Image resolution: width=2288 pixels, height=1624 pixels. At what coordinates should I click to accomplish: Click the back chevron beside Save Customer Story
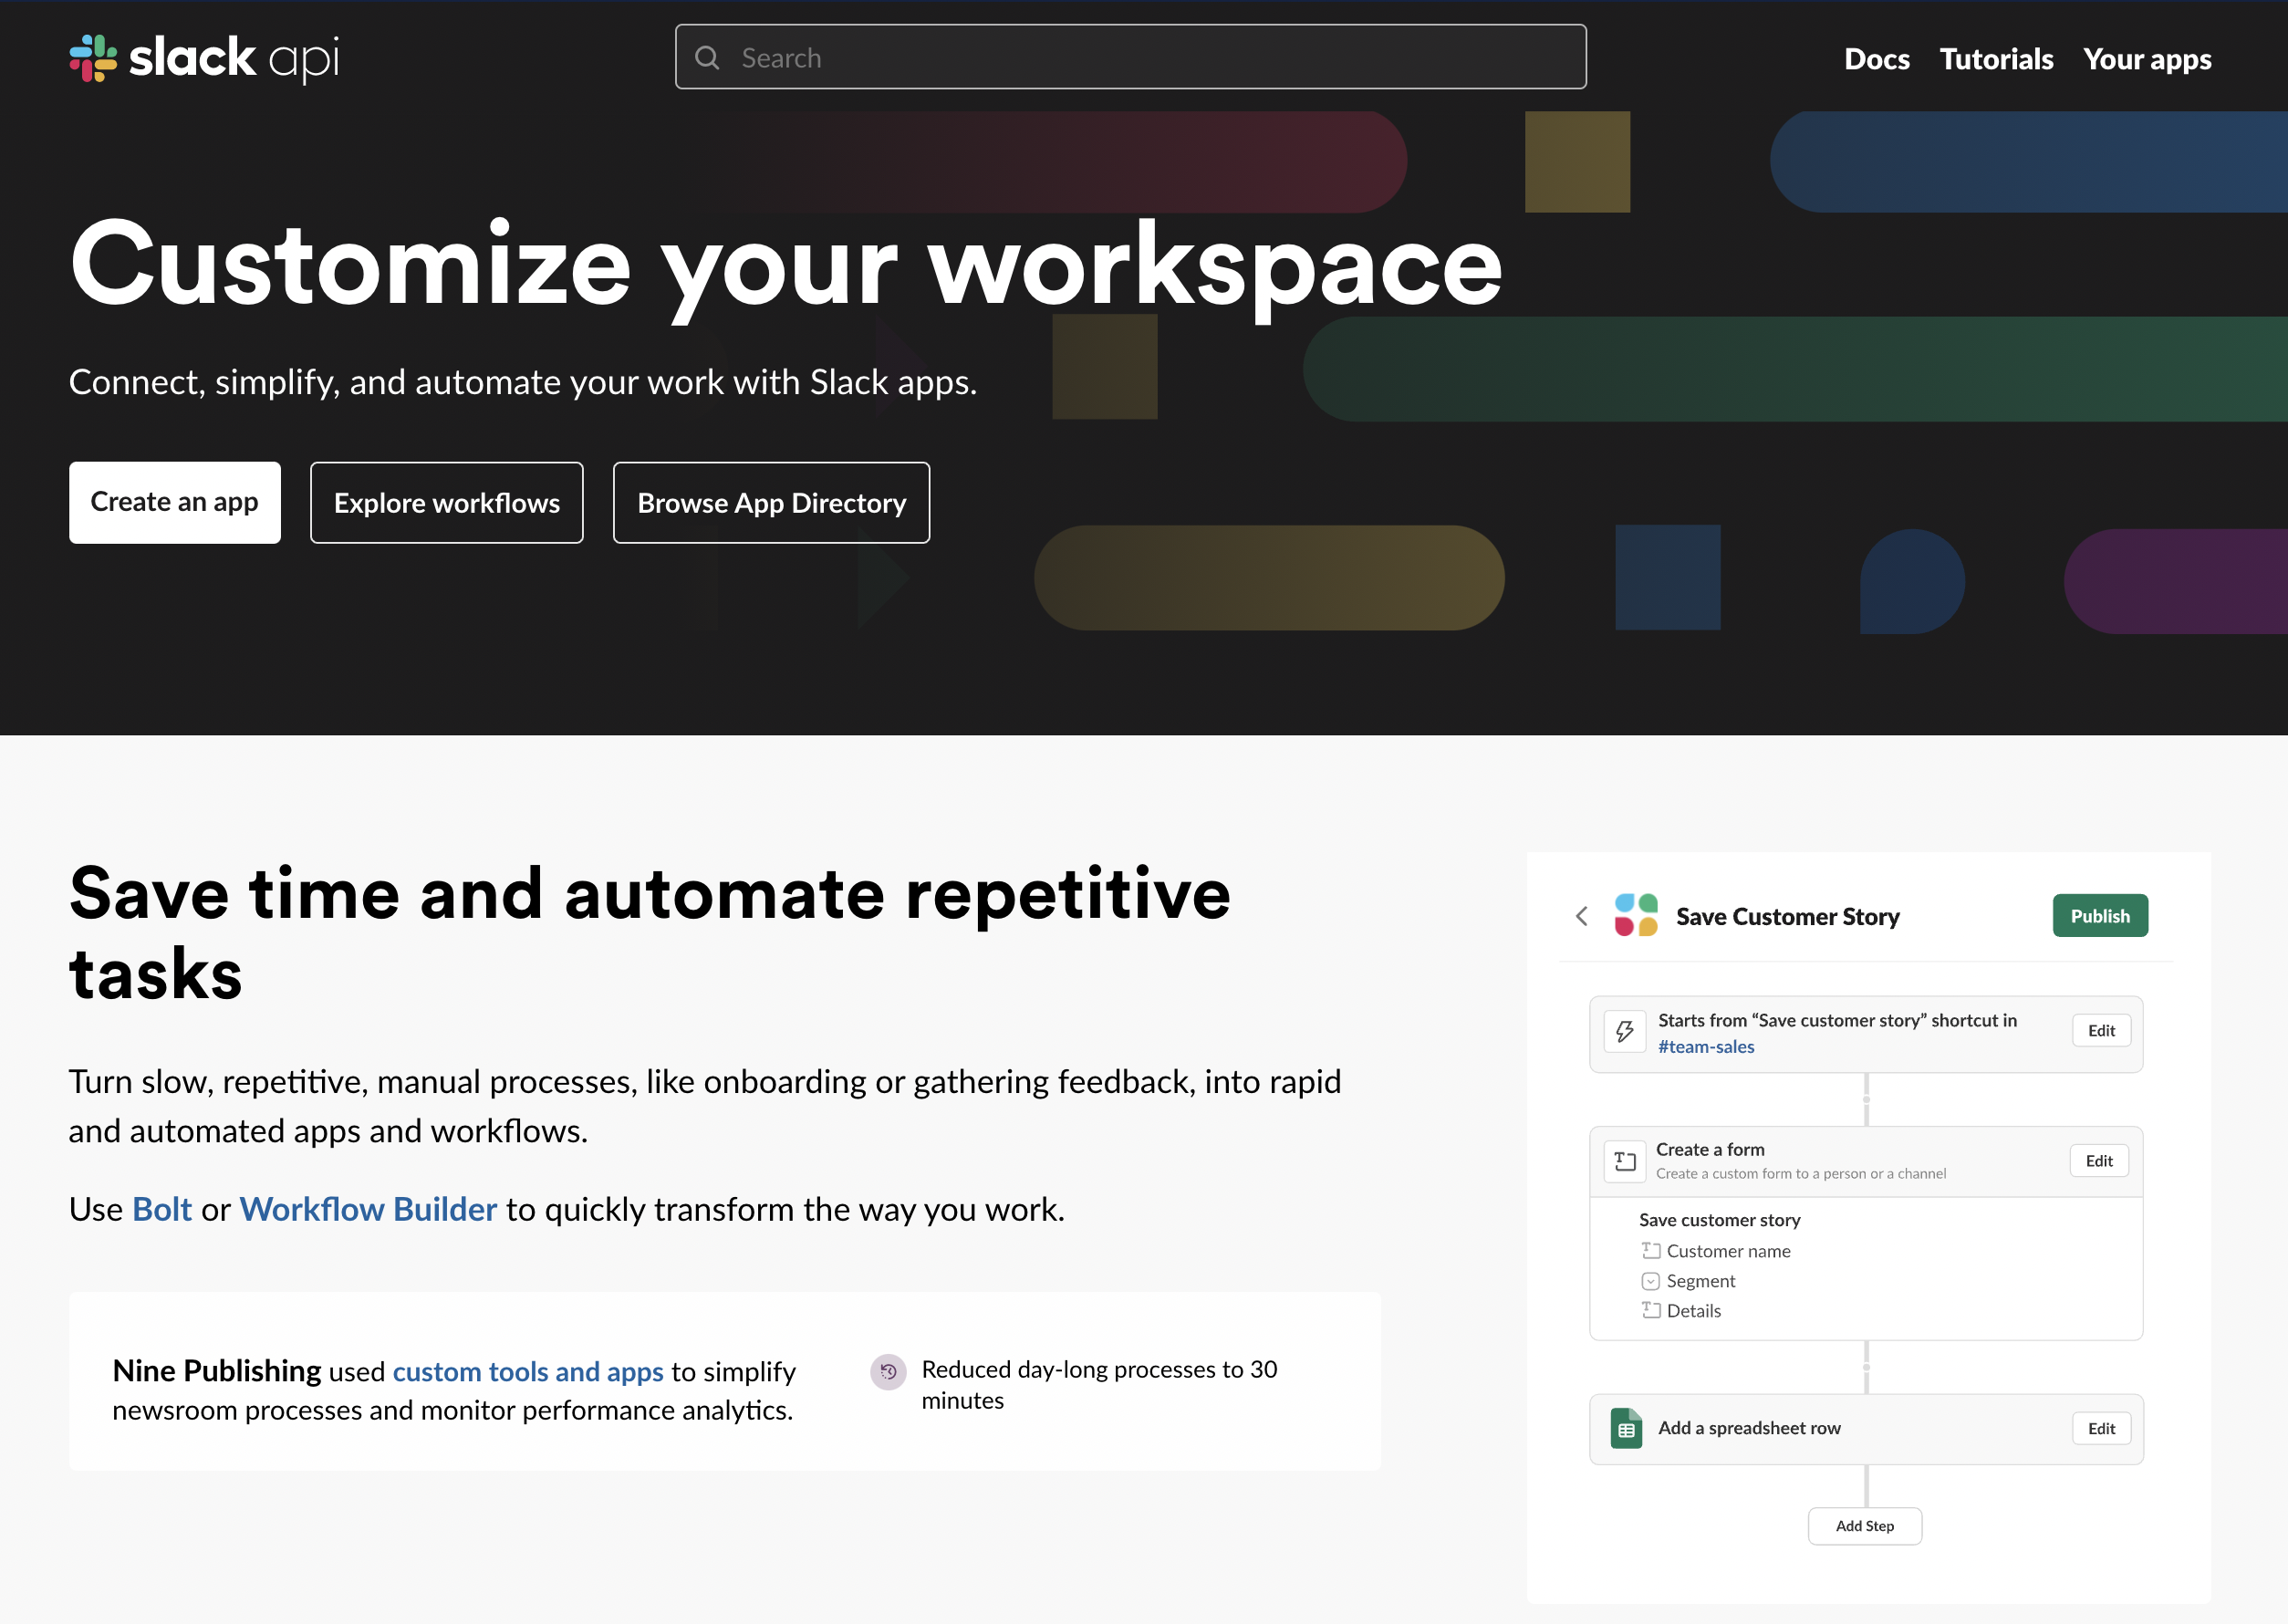coord(1581,916)
